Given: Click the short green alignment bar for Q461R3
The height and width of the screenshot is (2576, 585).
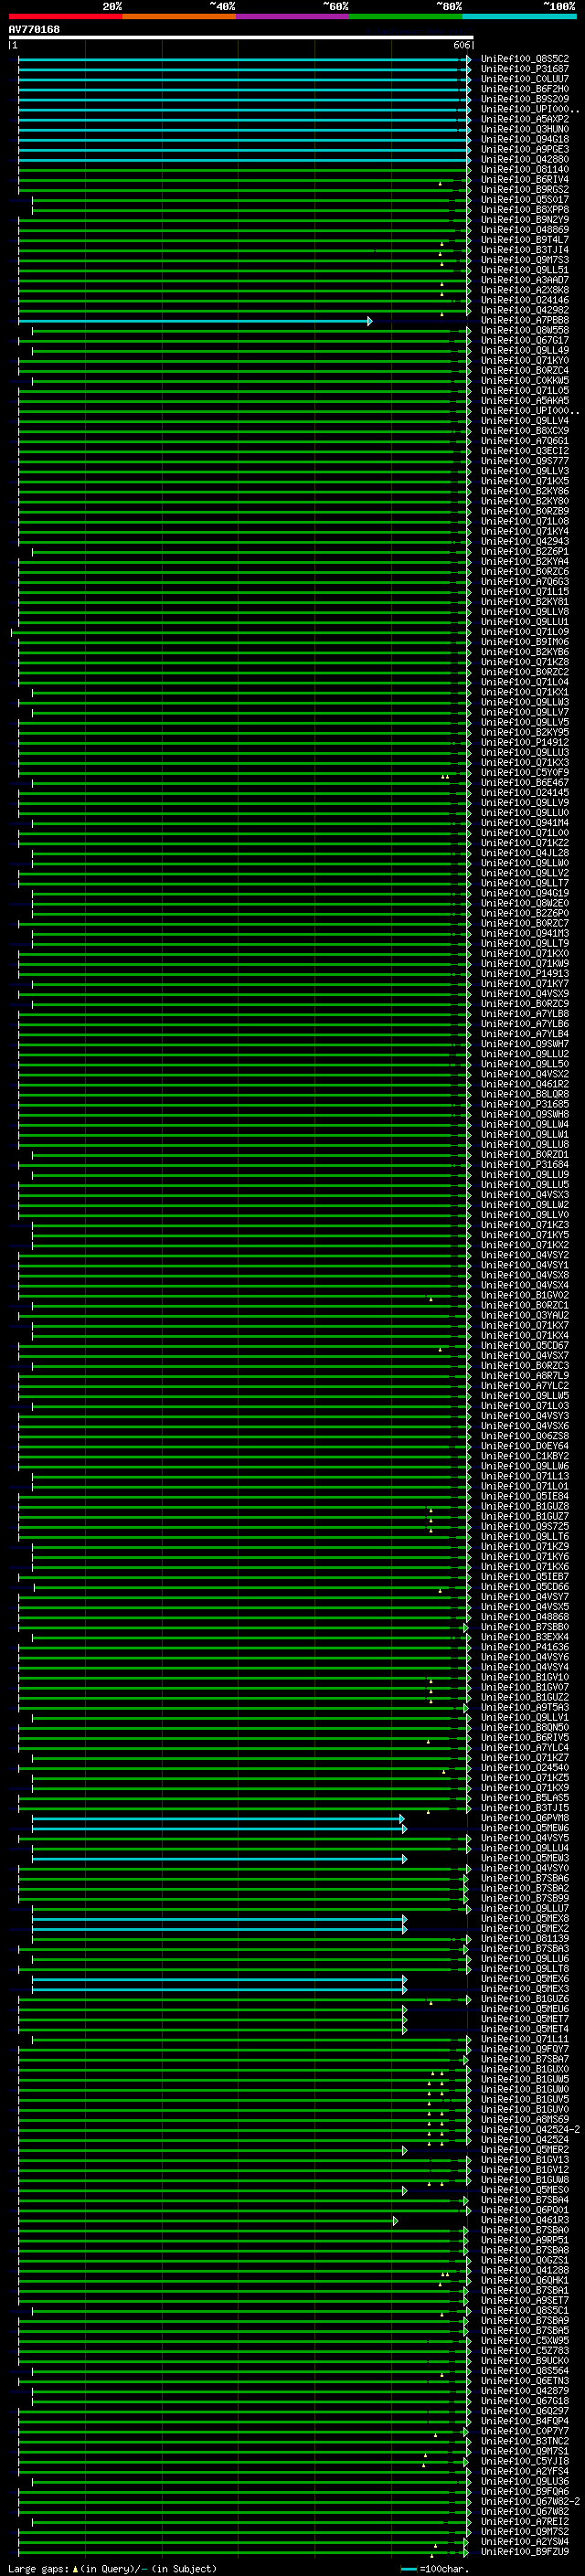Looking at the screenshot, I should click(208, 2220).
